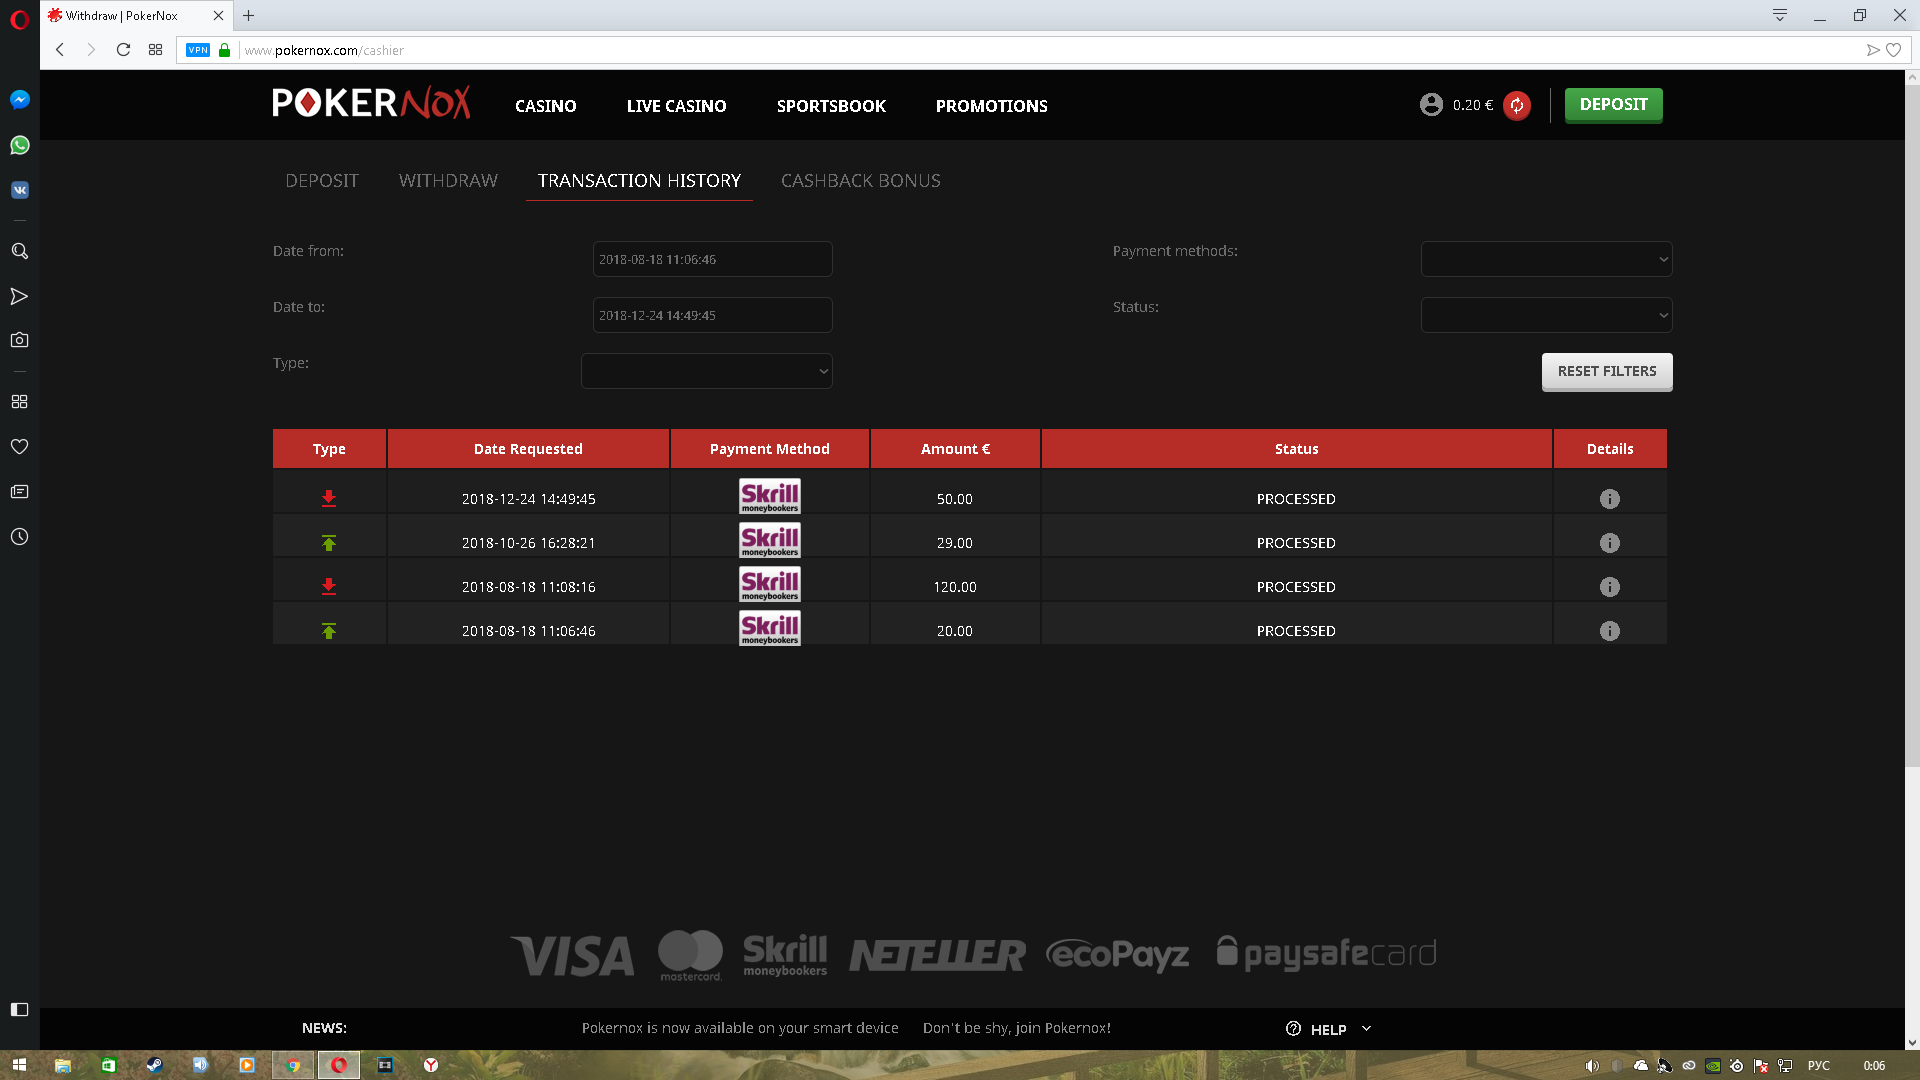Click the balance refresh red icon
This screenshot has height=1080, width=1920.
click(x=1517, y=105)
